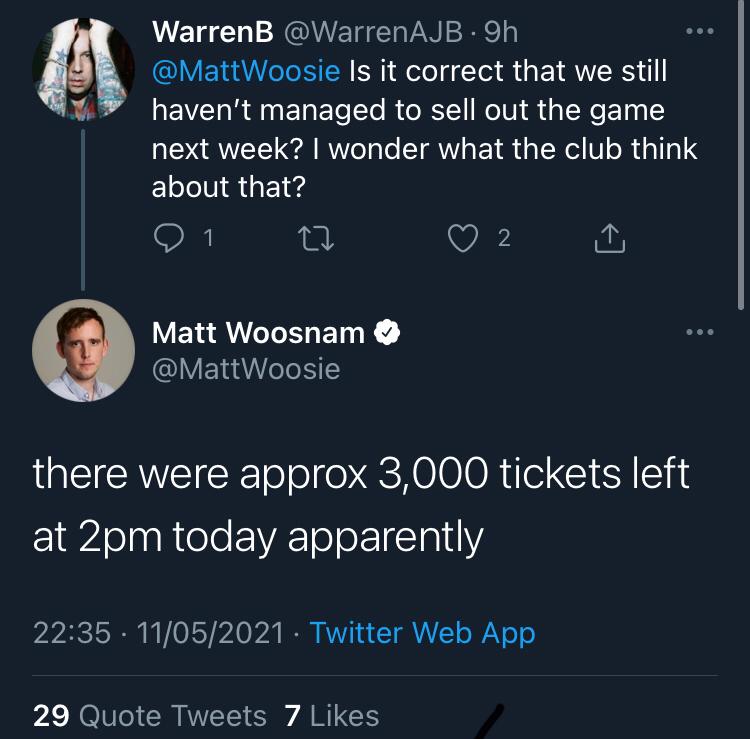Click the @MattWoosie mention in the reply
Screen dimensions: 750x739
point(246,72)
